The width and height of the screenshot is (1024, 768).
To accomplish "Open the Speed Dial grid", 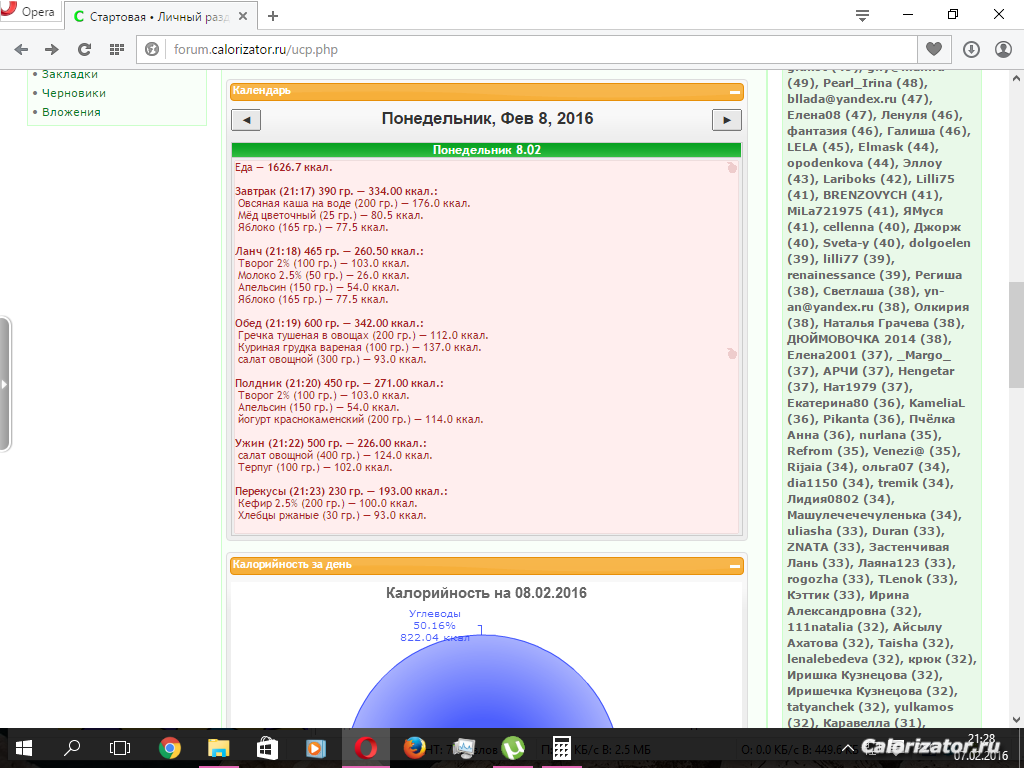I will [x=117, y=50].
